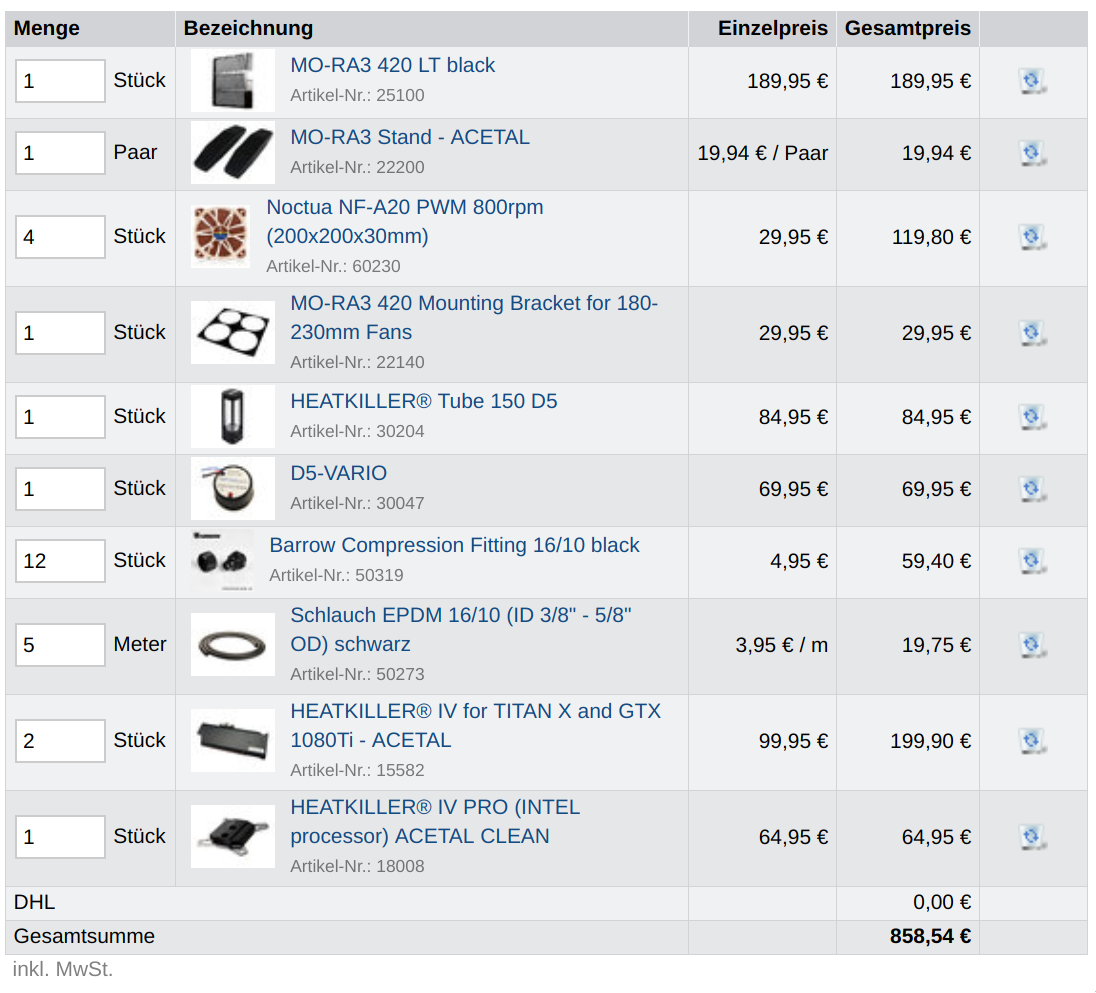Click quantity field showing 2 for TITAN X block

point(60,741)
